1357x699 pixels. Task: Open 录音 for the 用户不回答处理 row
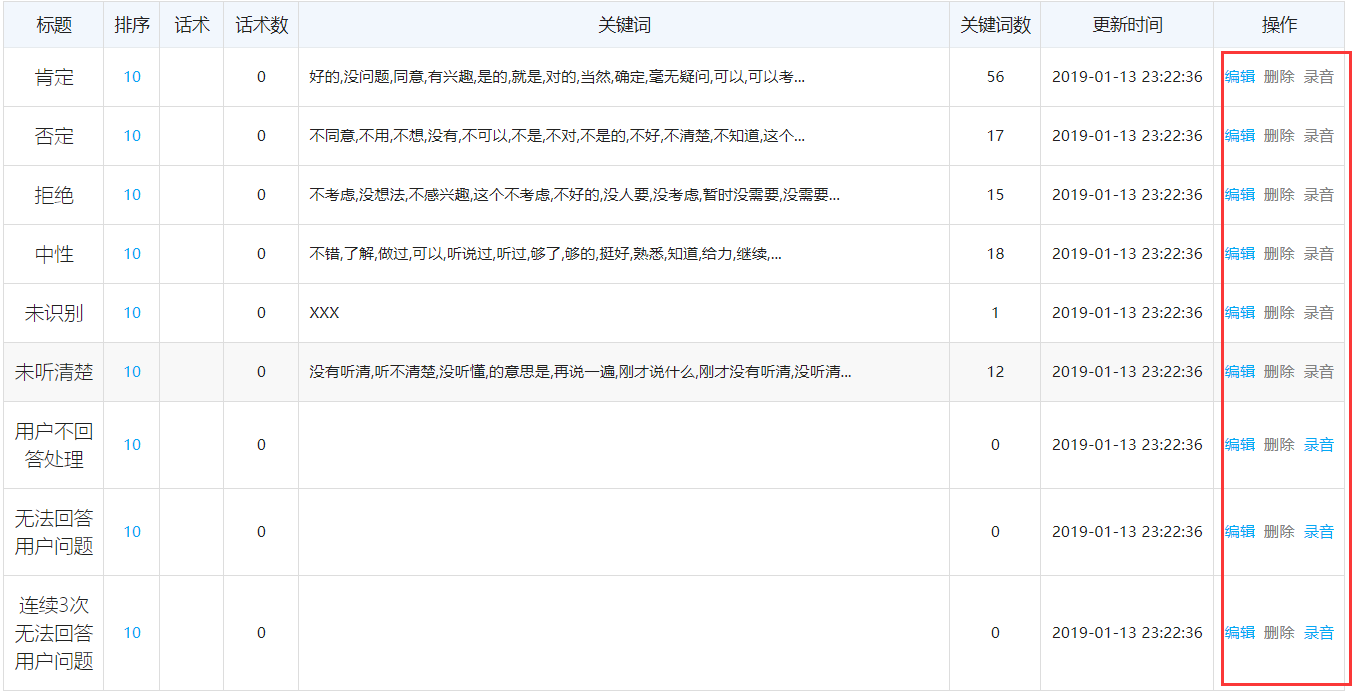click(1318, 445)
